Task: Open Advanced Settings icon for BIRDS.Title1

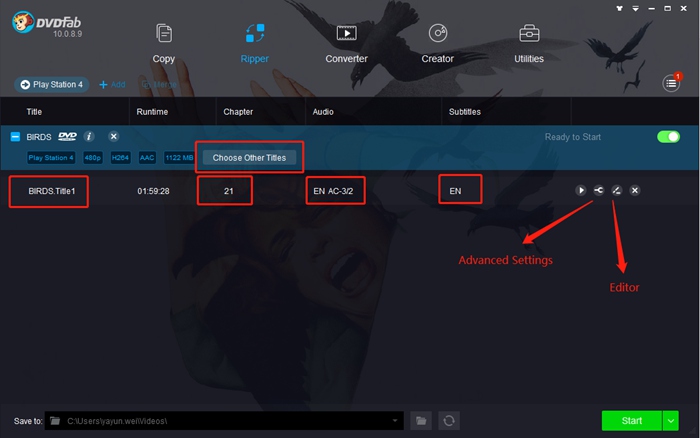Action: pos(599,191)
